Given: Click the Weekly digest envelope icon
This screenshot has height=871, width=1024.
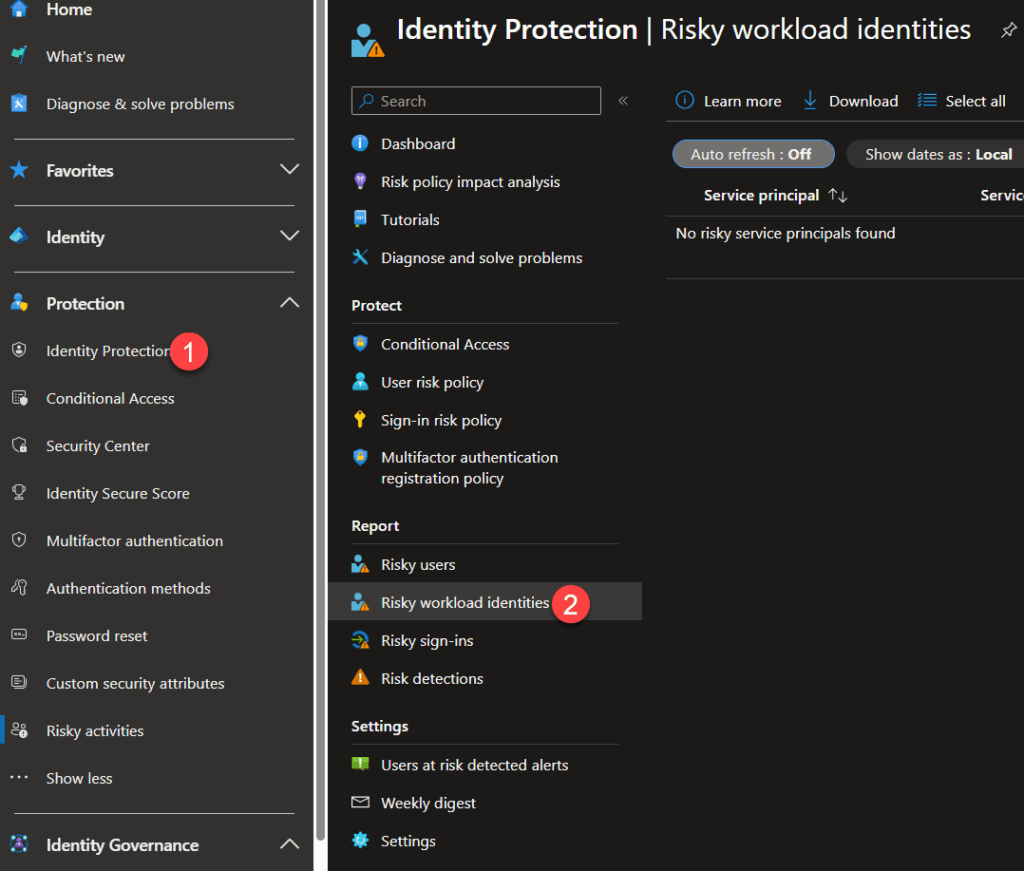Looking at the screenshot, I should pos(360,802).
